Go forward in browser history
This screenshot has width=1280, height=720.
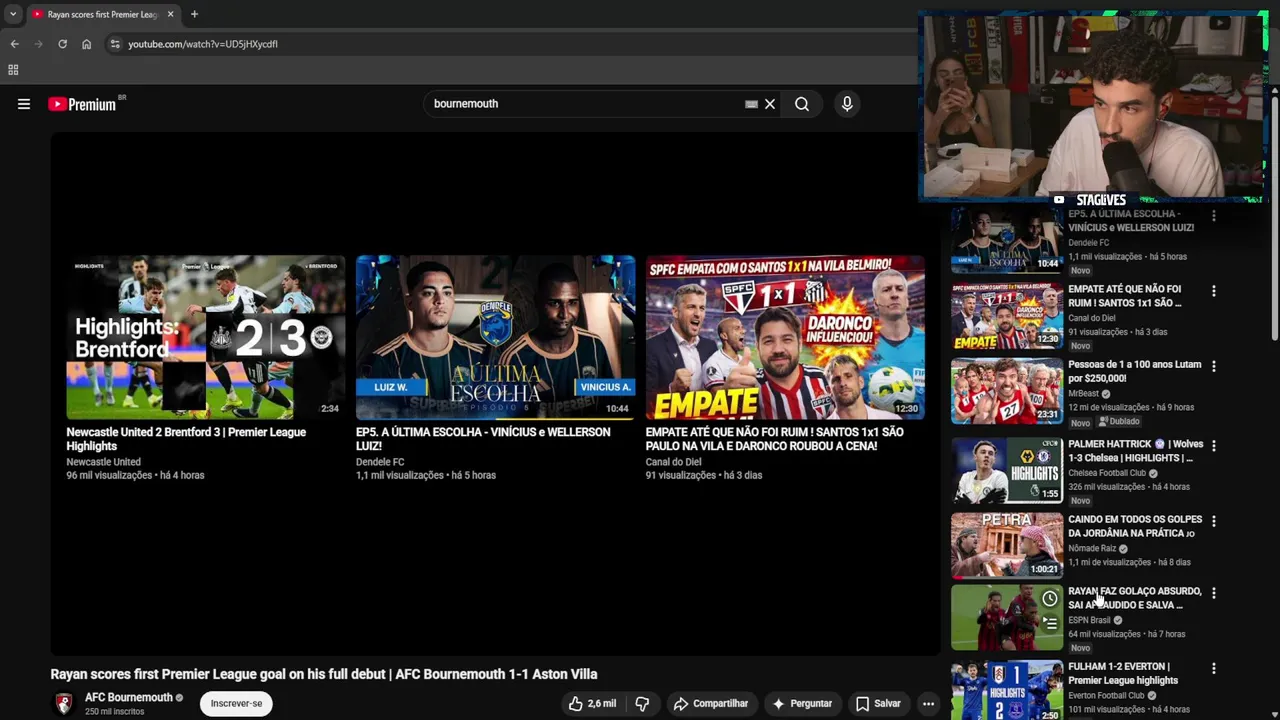pos(38,44)
